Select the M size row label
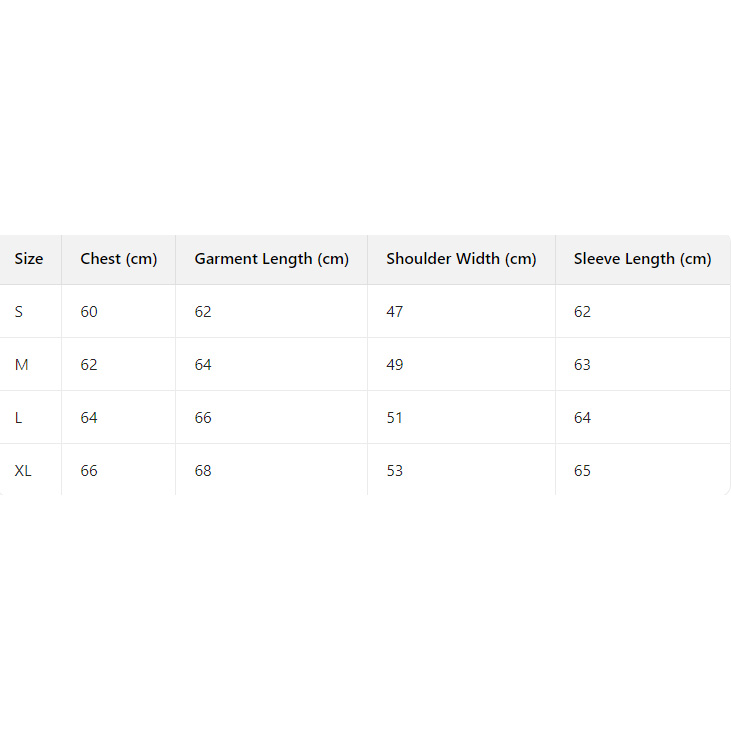The width and height of the screenshot is (731, 731). [21, 365]
